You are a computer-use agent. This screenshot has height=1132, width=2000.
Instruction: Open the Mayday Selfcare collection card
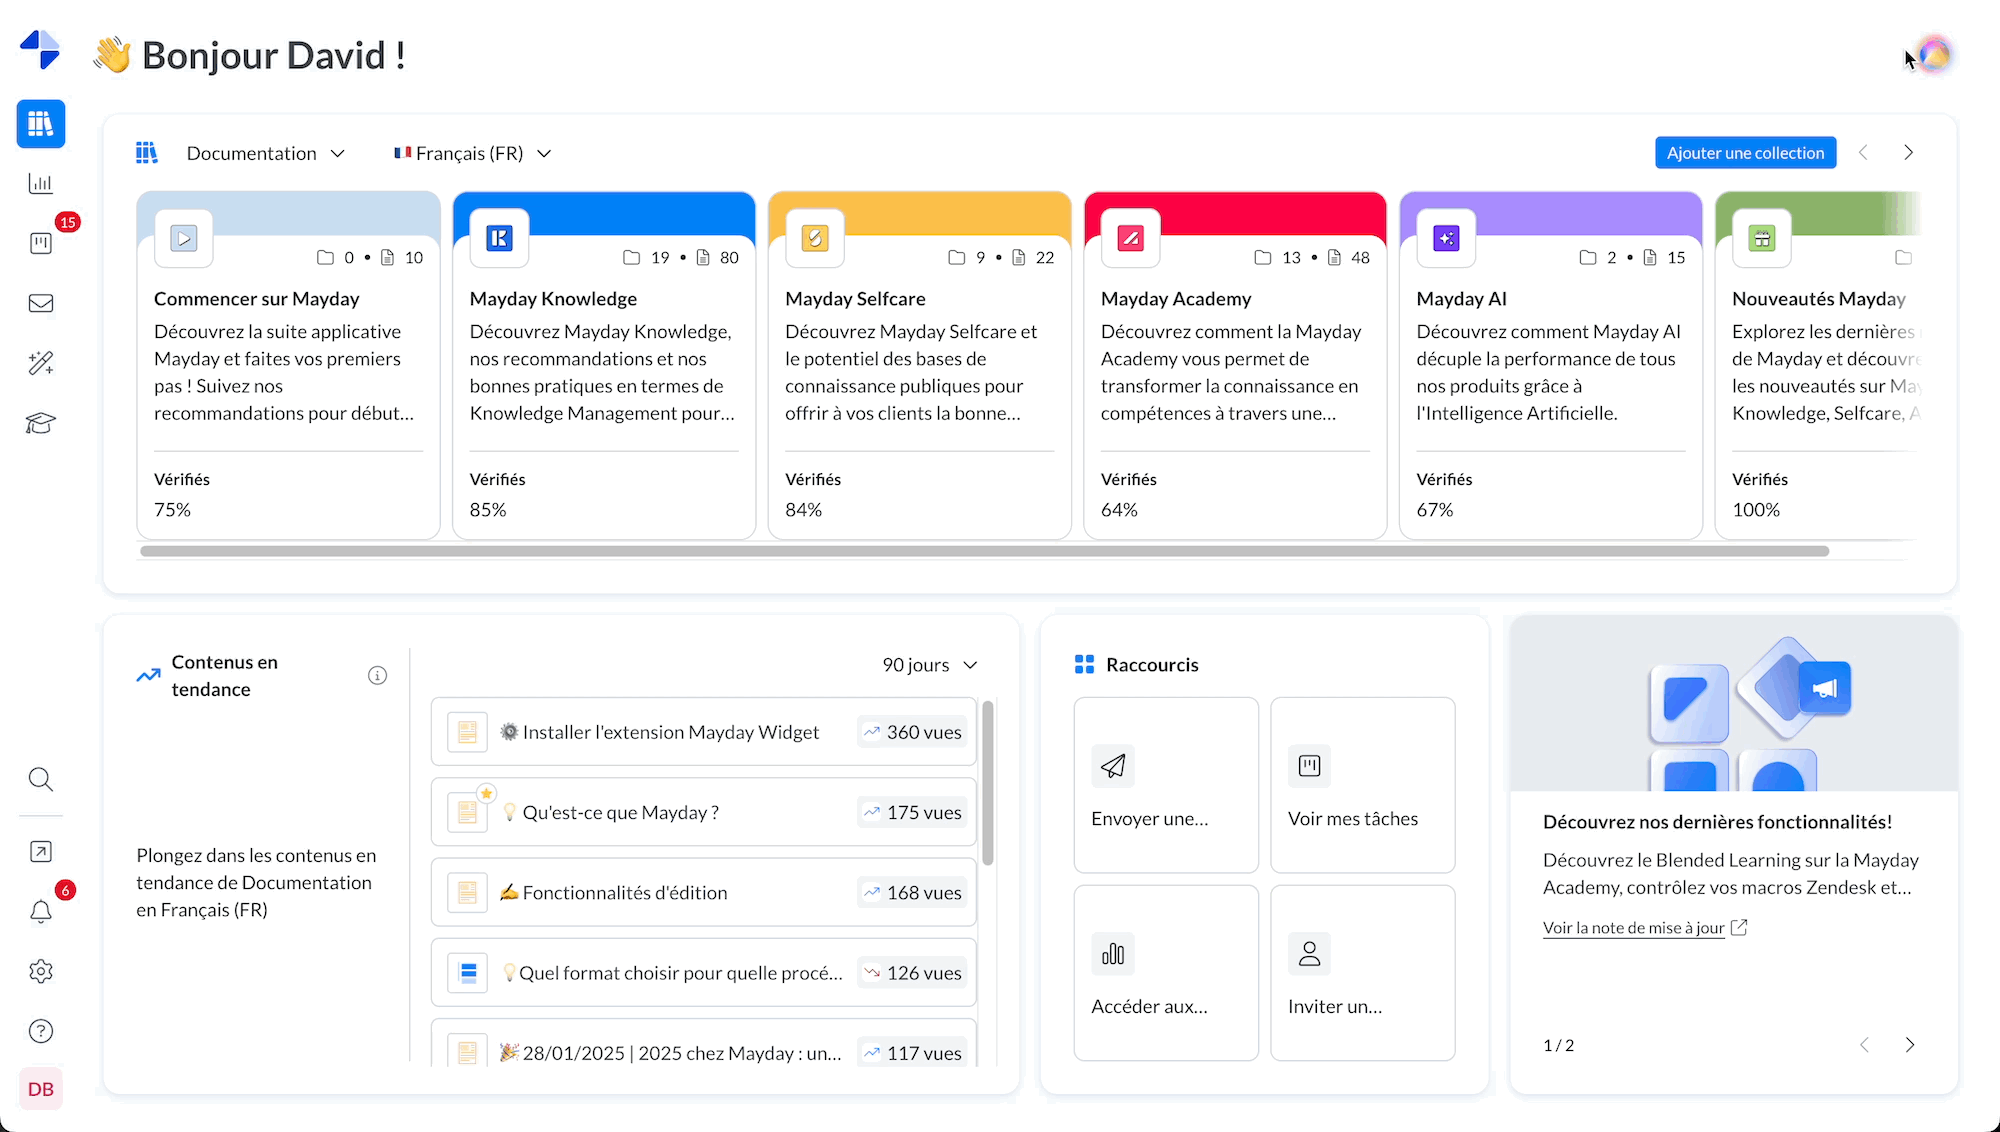pyautogui.click(x=919, y=365)
